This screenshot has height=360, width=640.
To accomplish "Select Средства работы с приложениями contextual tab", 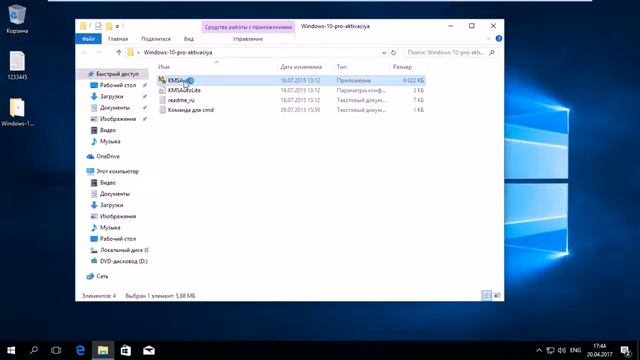I will (x=248, y=27).
